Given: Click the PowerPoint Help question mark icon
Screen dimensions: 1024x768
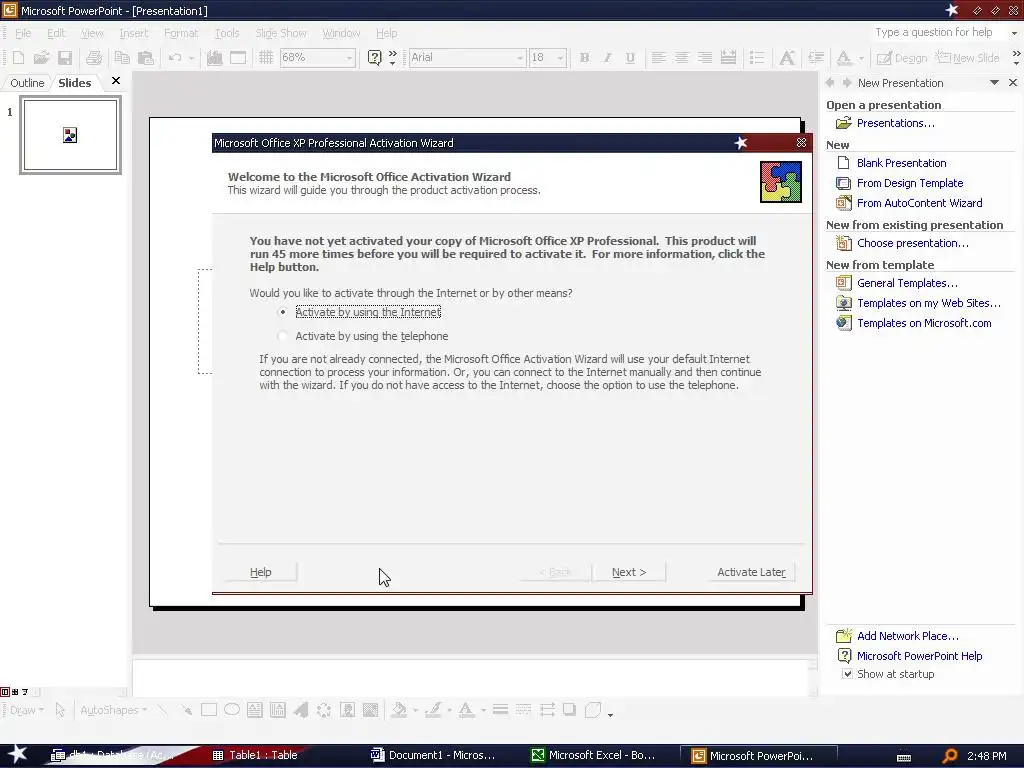Looking at the screenshot, I should click(374, 57).
